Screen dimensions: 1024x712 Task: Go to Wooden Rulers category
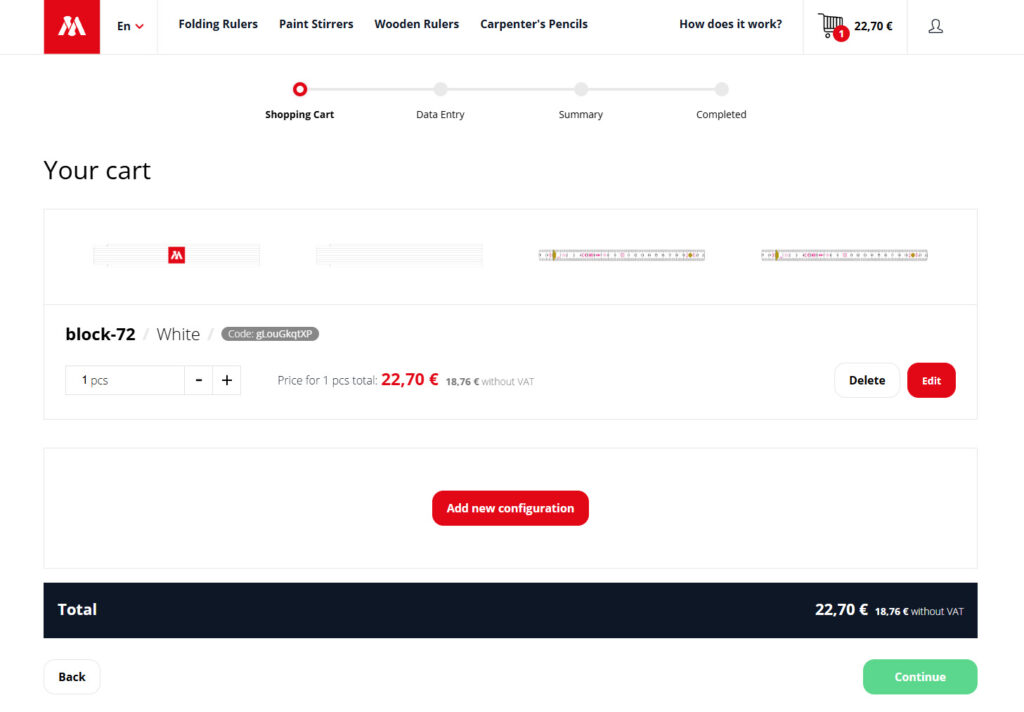[x=417, y=24]
